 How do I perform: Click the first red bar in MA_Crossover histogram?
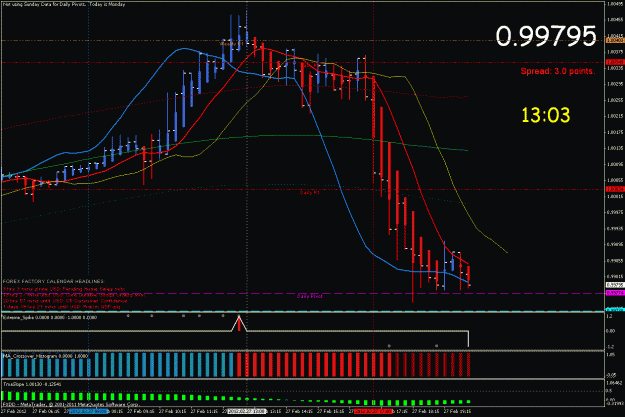[x=239, y=364]
